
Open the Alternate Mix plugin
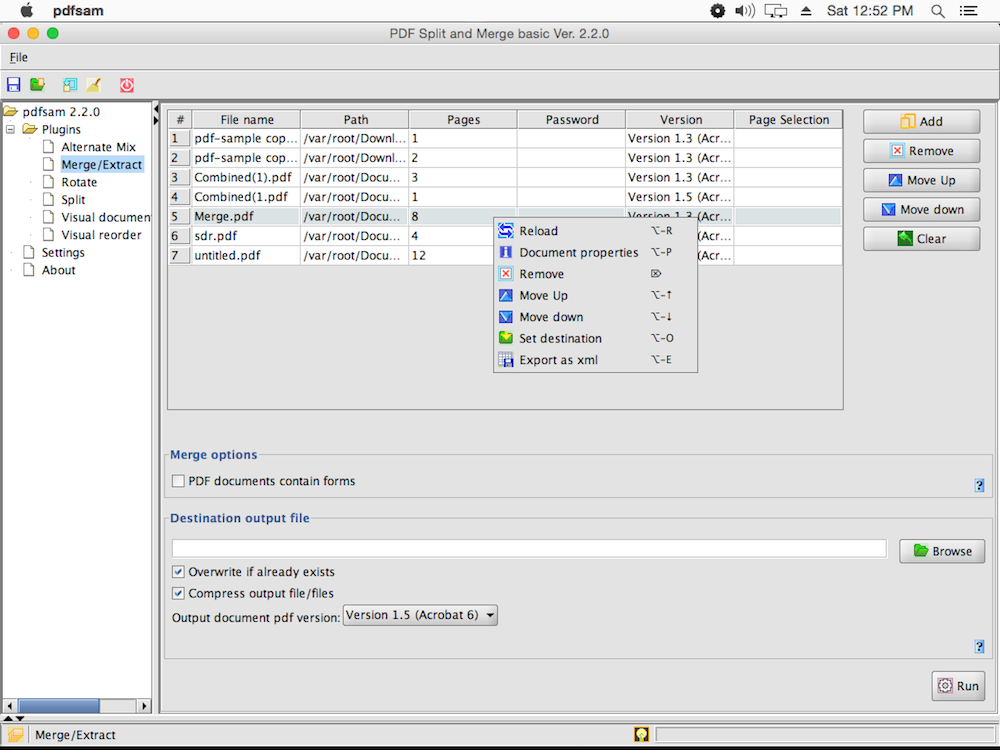click(x=98, y=147)
